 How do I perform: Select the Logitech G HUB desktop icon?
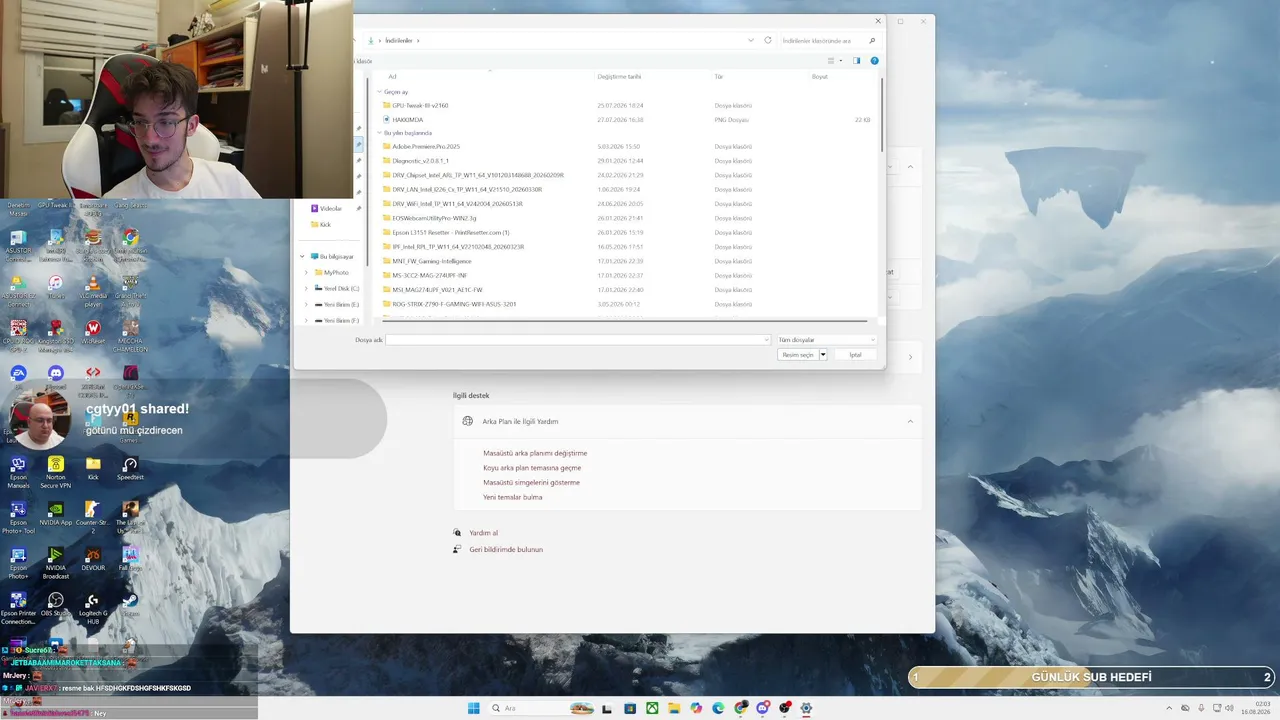93,609
